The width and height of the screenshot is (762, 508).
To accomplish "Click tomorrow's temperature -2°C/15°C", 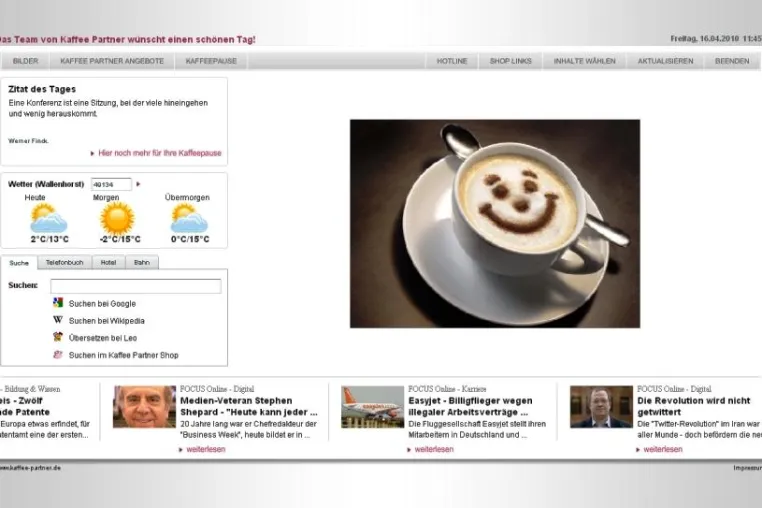I will 120,239.
